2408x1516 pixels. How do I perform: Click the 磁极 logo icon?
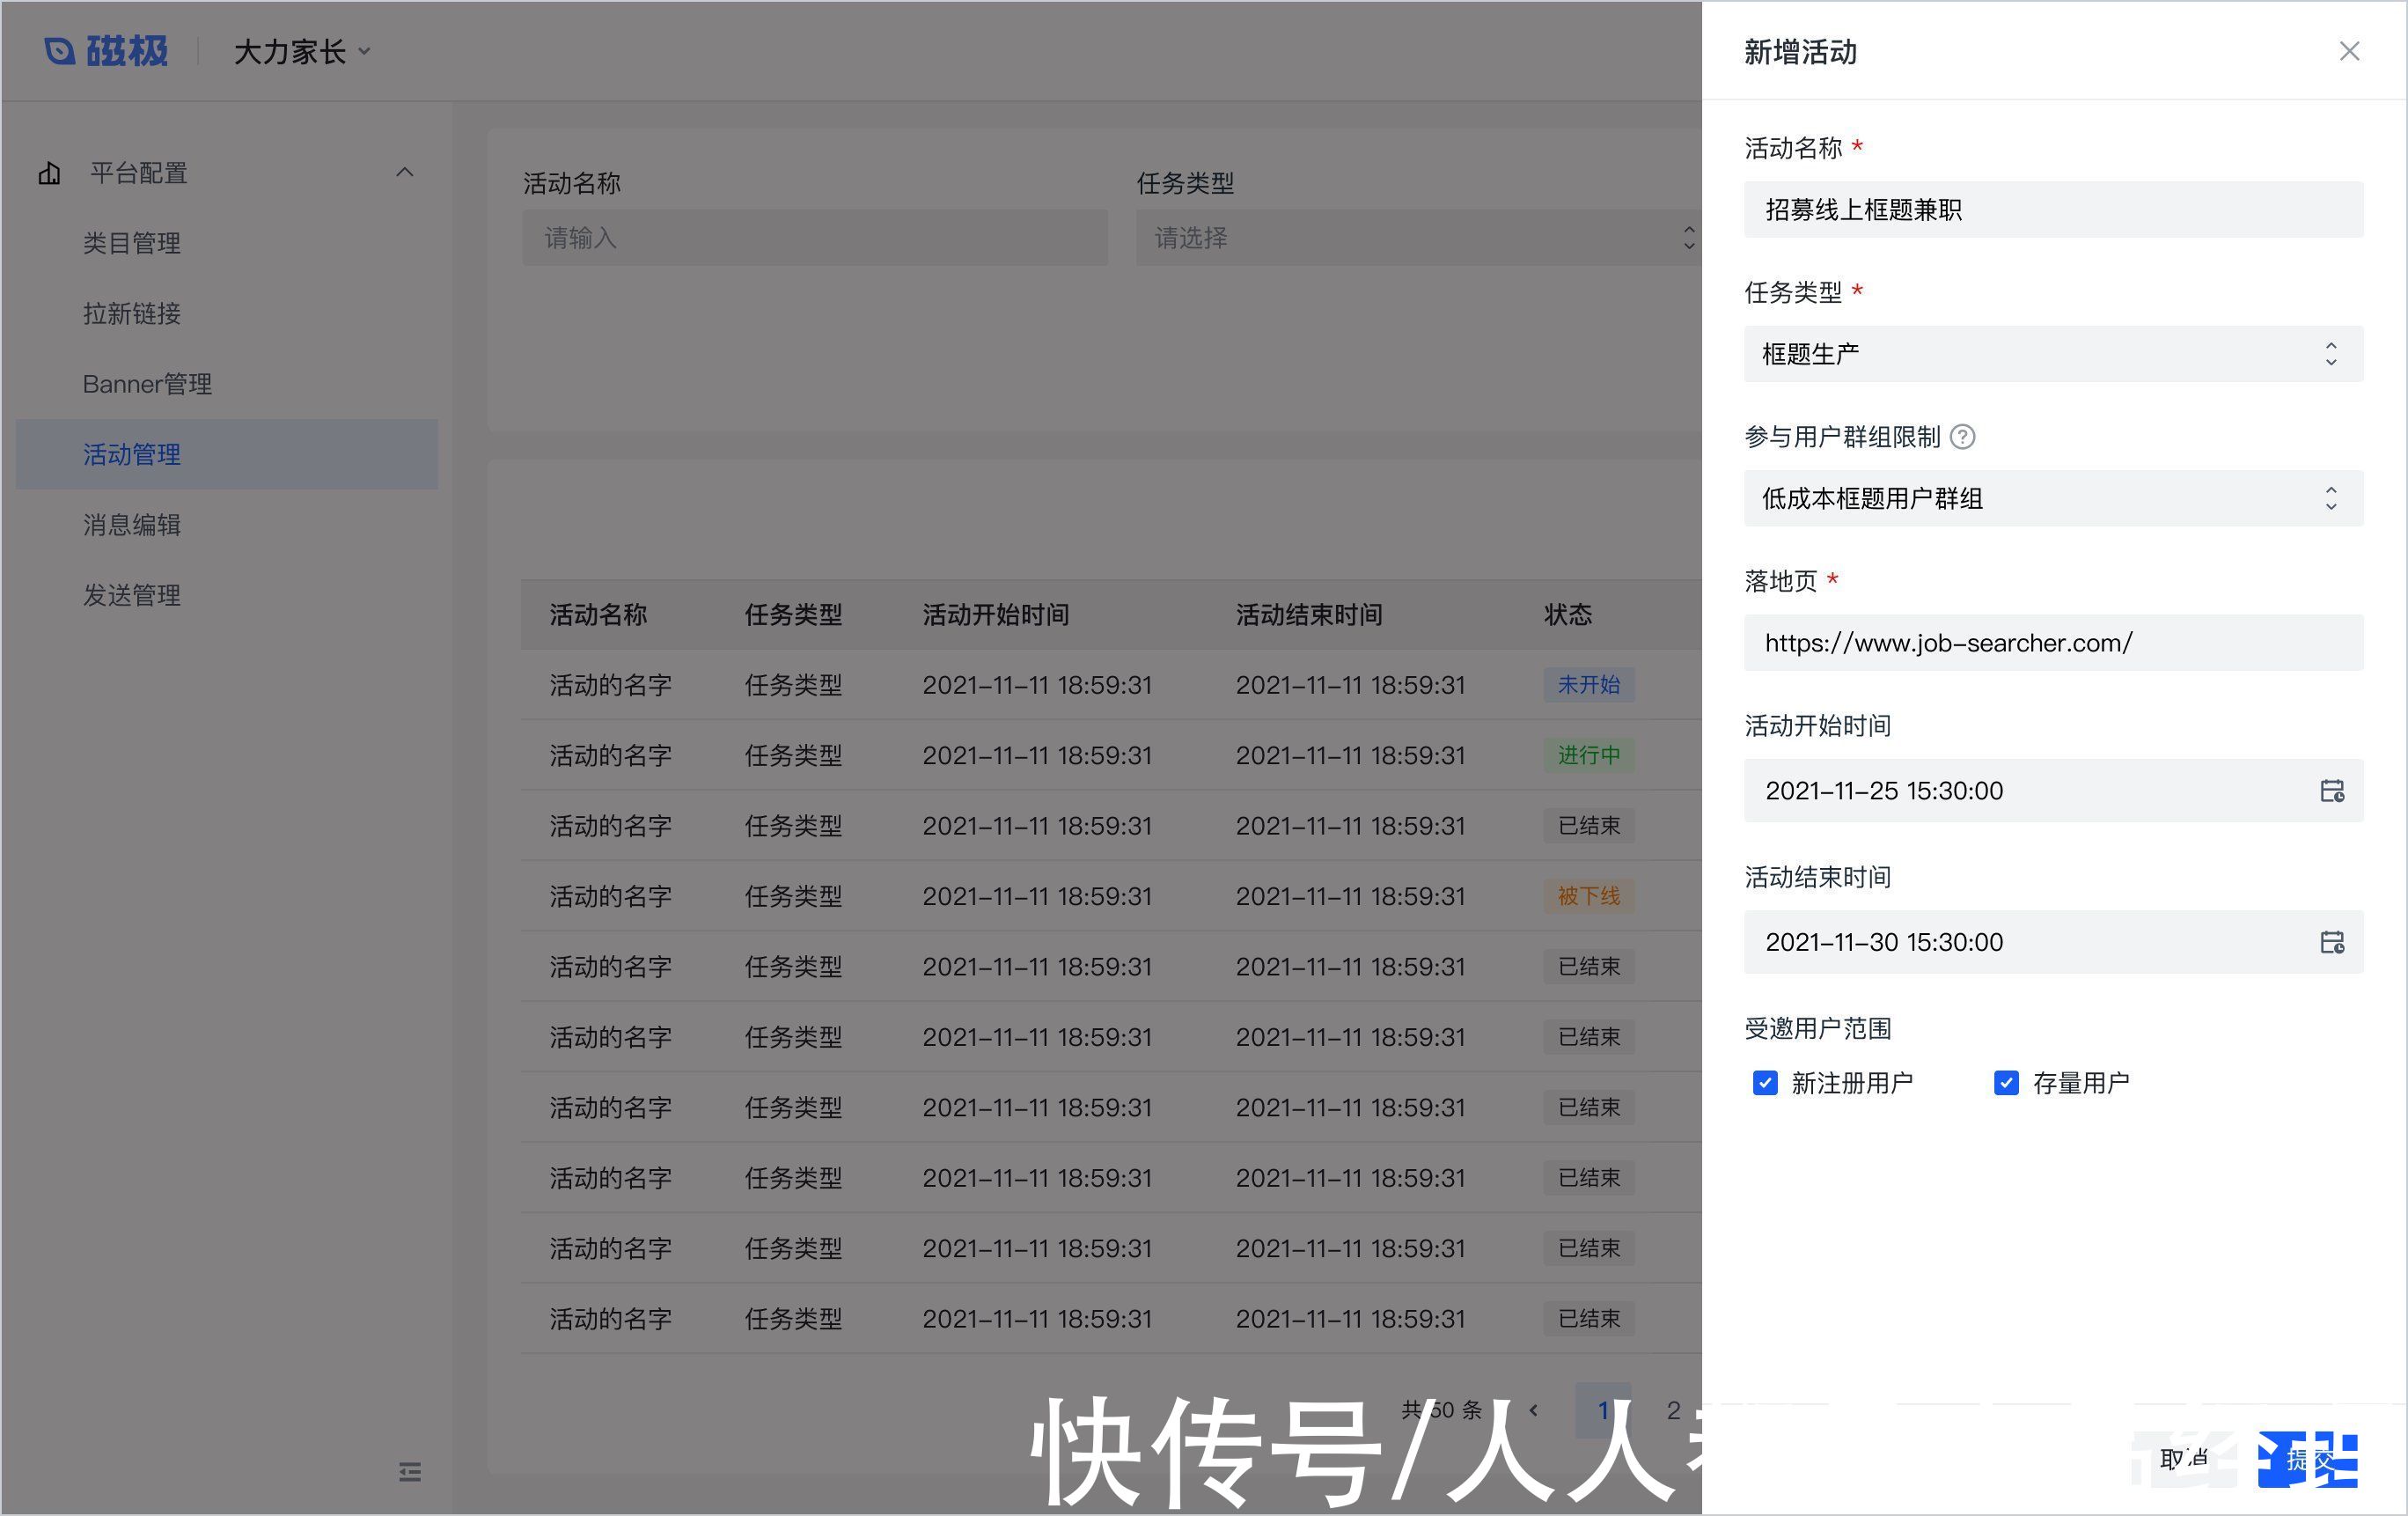(x=60, y=51)
